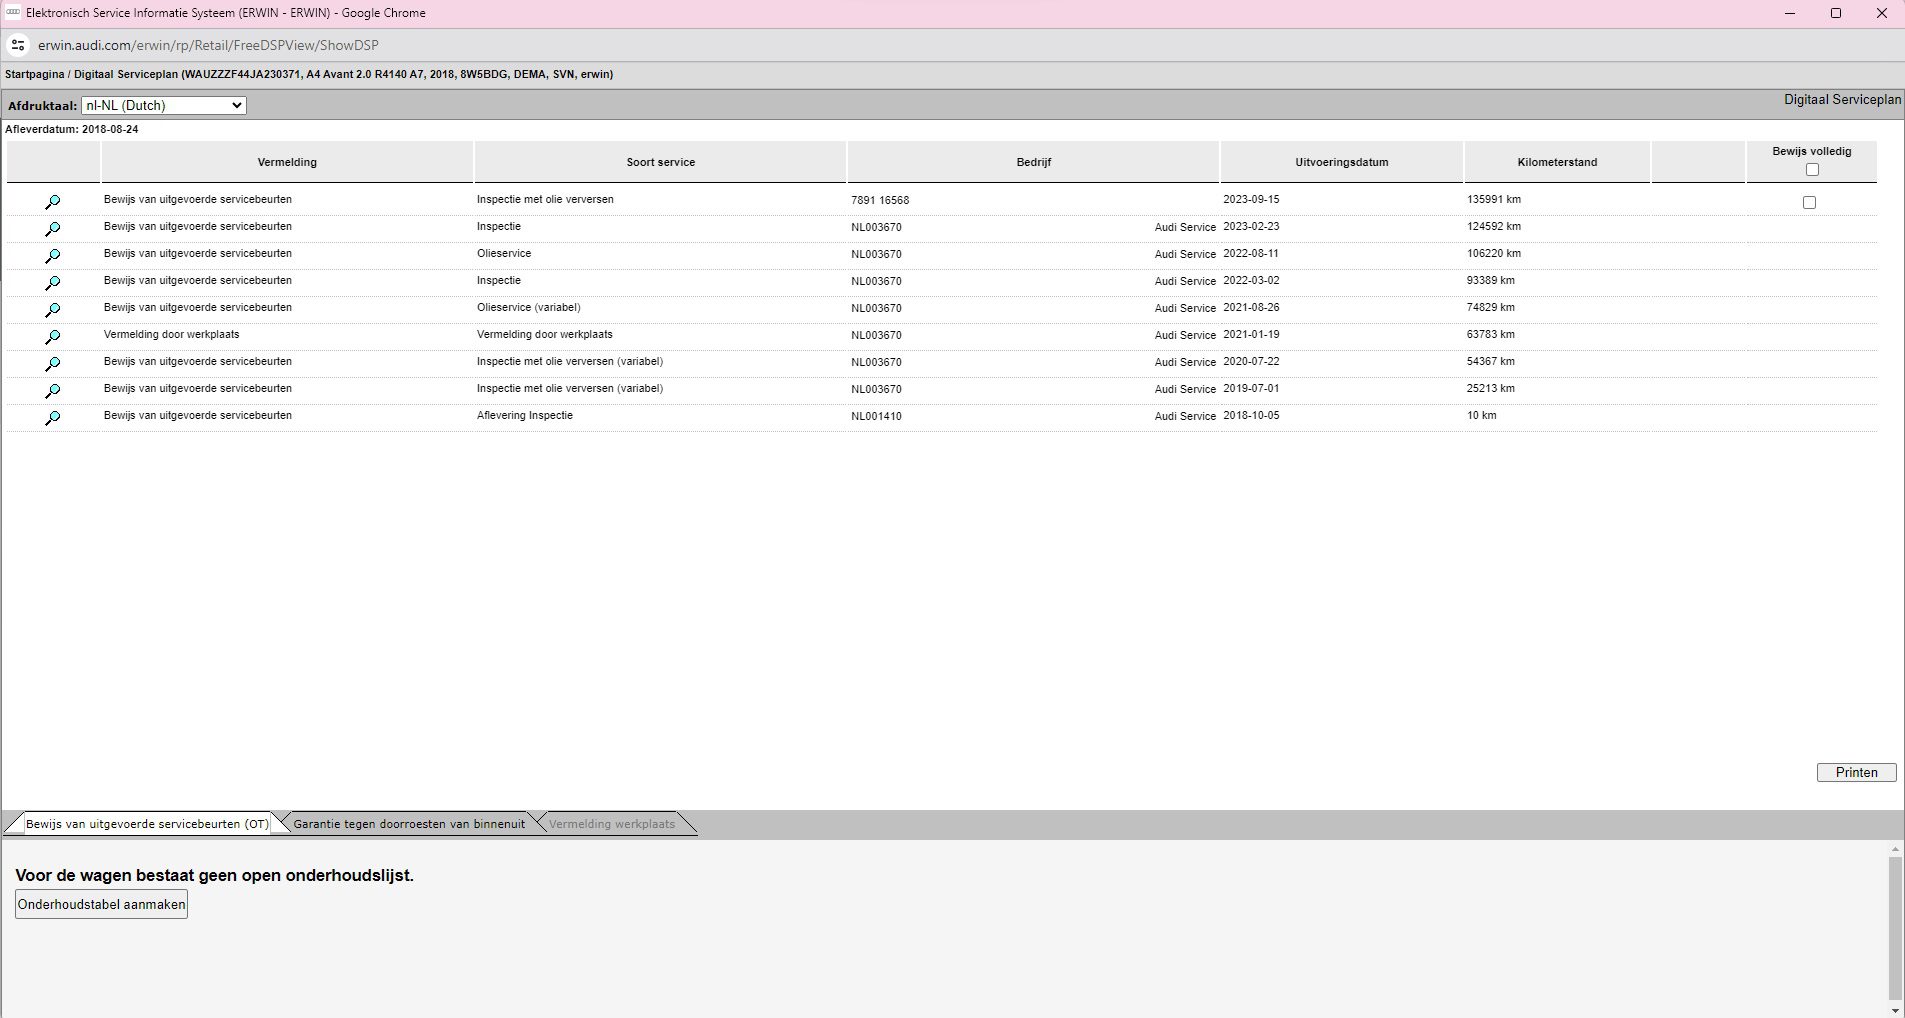Click the Printen button

tap(1856, 772)
